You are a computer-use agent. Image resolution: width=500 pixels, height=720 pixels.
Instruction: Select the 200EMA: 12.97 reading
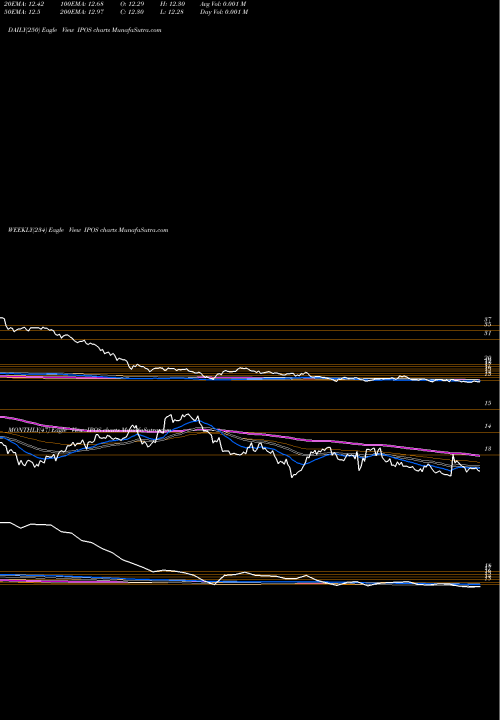coord(82,12)
